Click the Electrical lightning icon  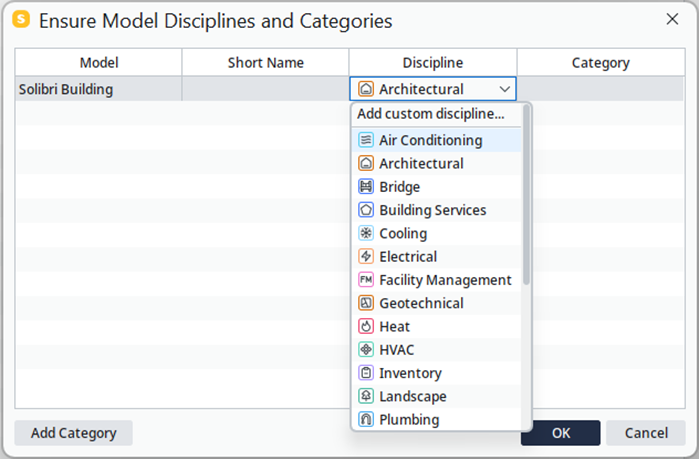pyautogui.click(x=366, y=256)
